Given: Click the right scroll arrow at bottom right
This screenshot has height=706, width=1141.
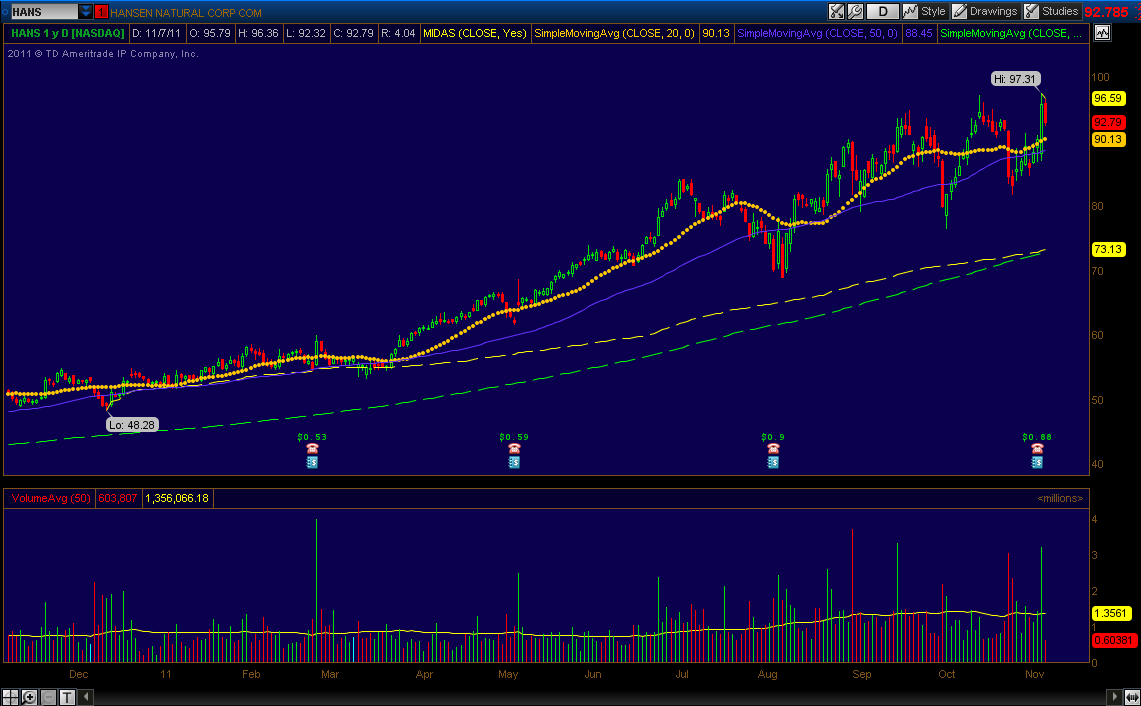Looking at the screenshot, I should (x=1114, y=697).
